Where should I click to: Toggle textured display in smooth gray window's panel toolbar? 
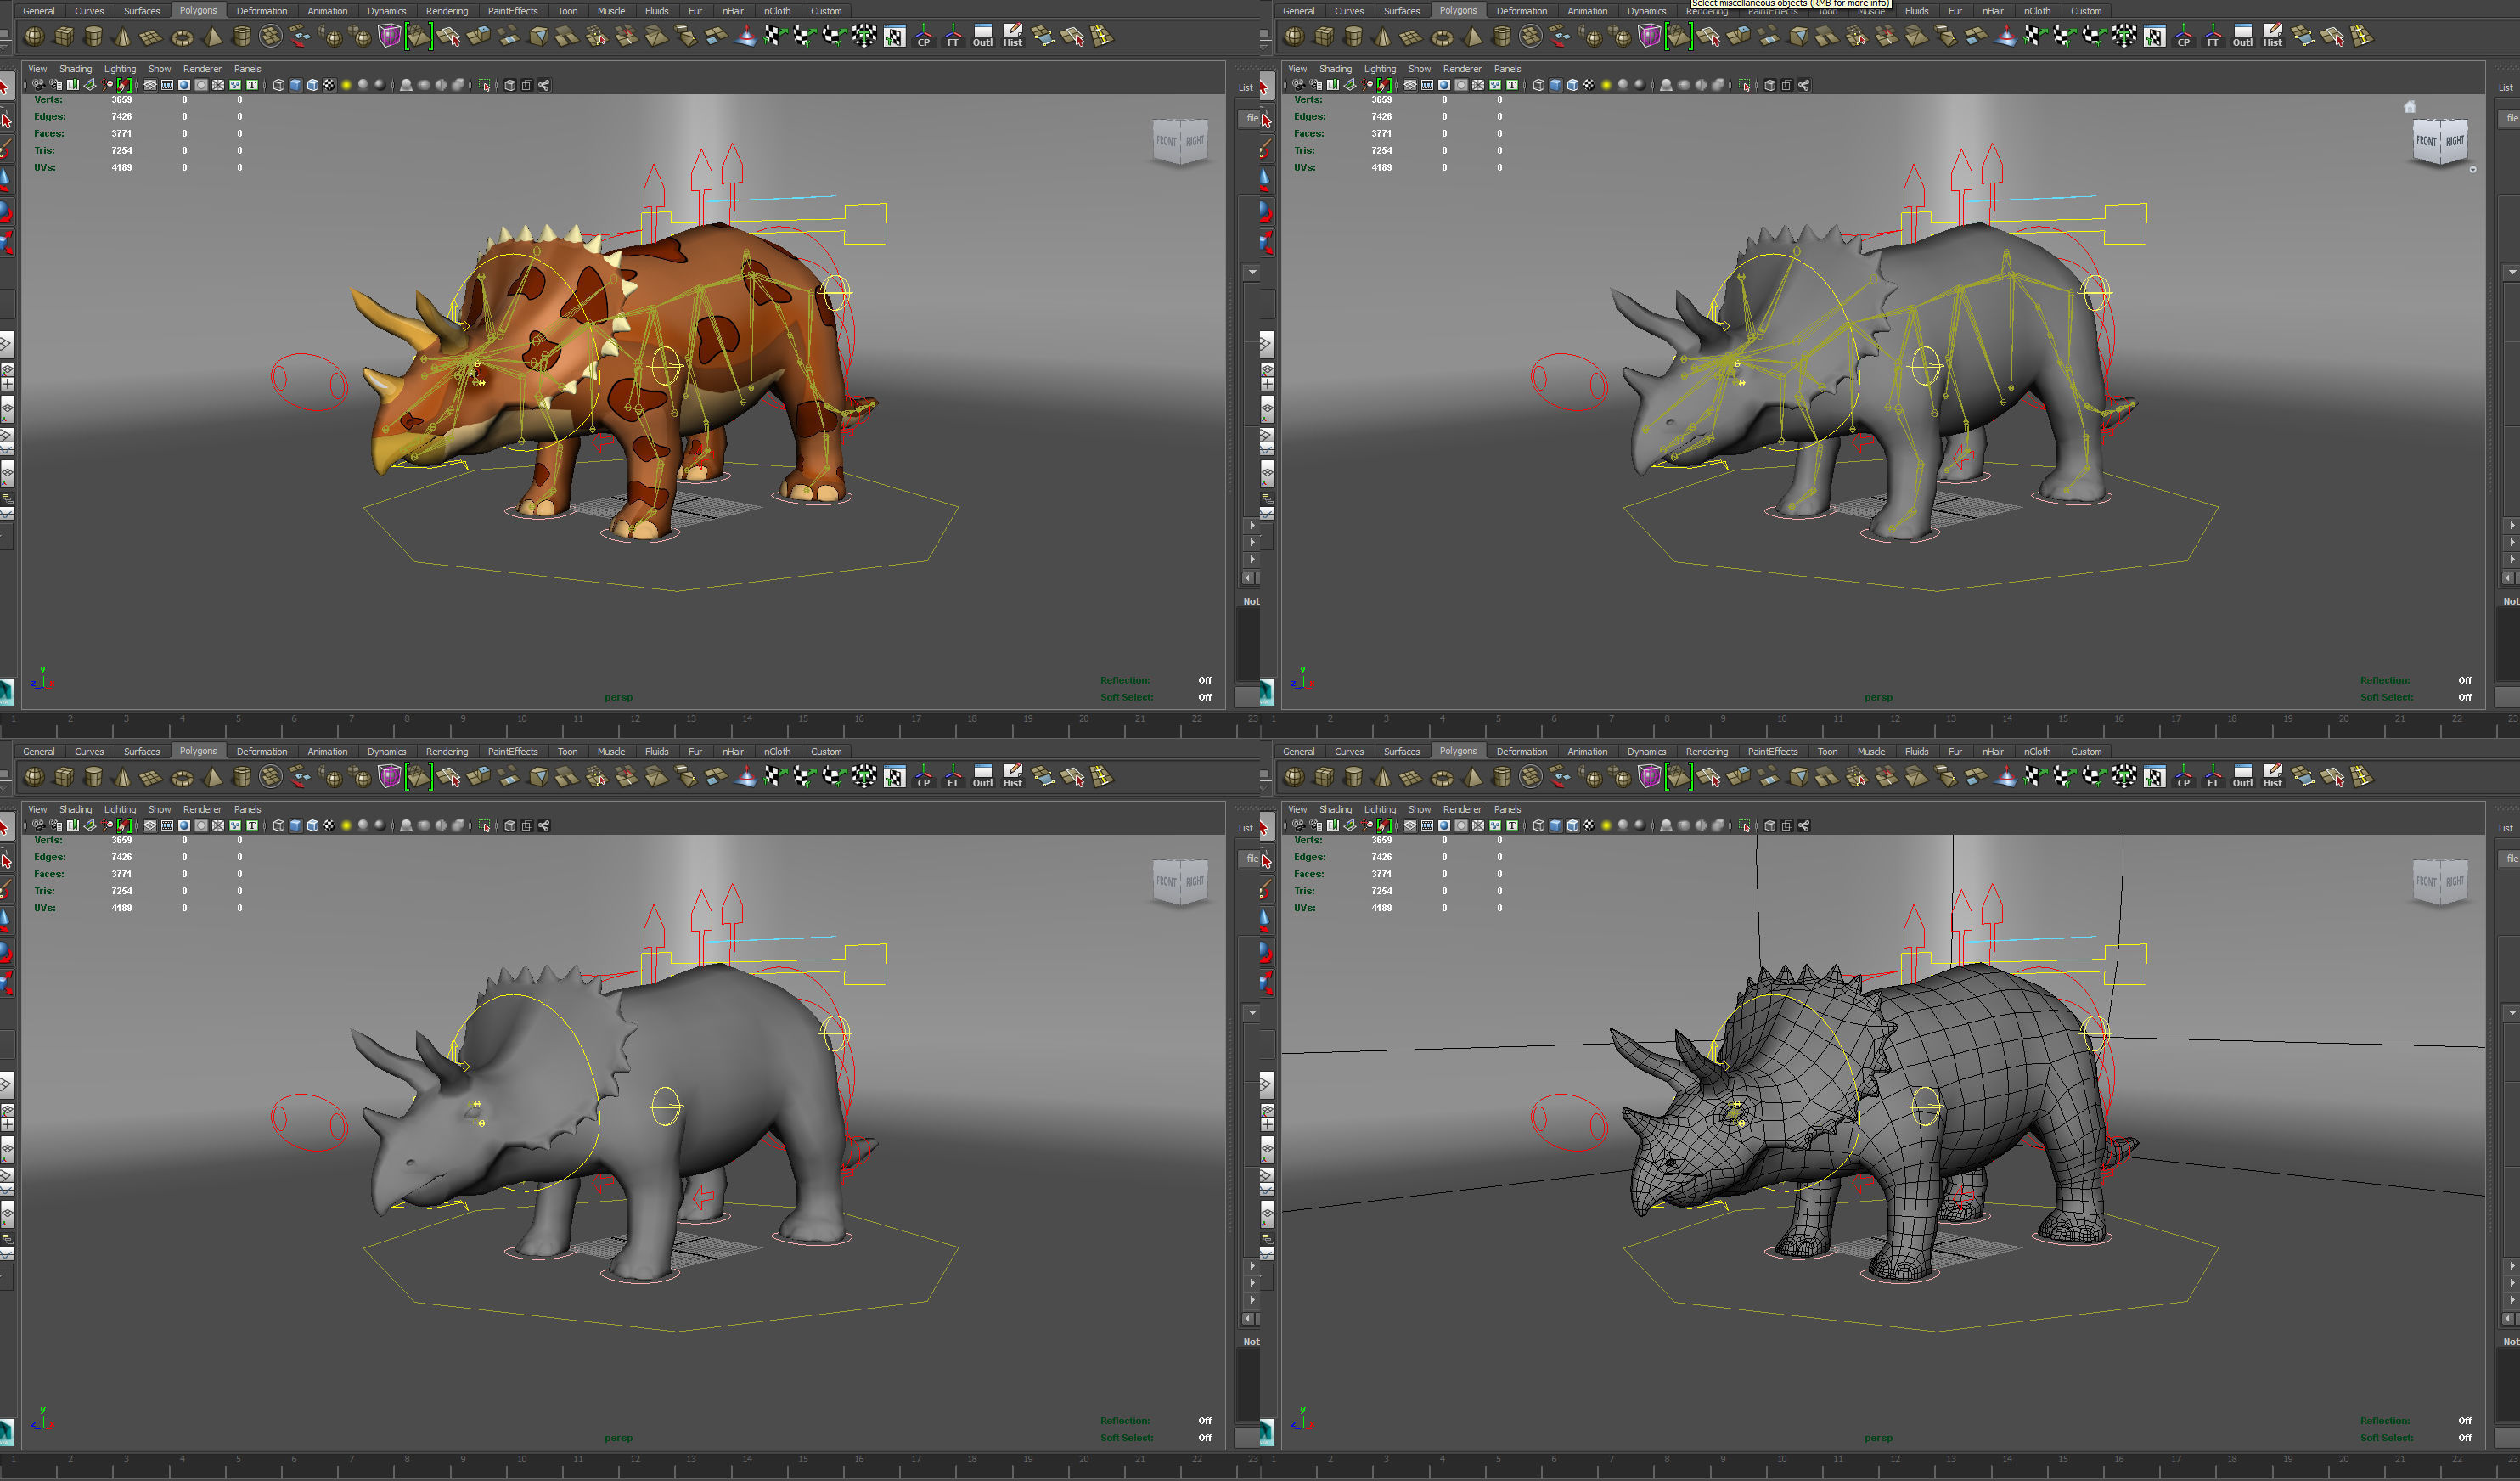pos(329,826)
